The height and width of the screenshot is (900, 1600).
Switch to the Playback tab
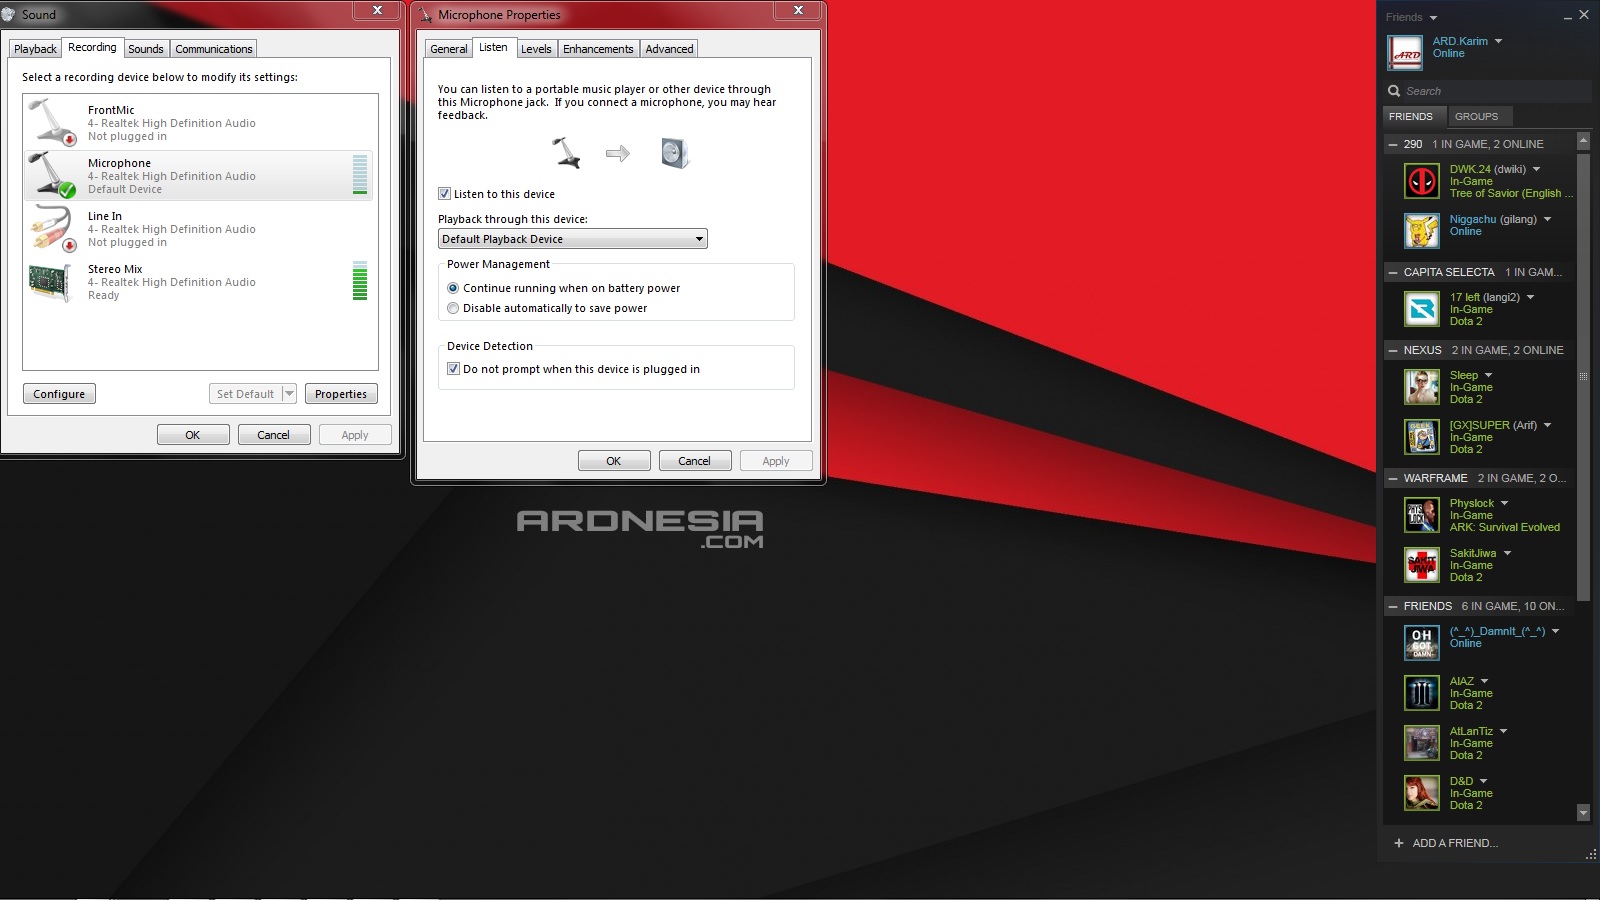click(x=35, y=49)
